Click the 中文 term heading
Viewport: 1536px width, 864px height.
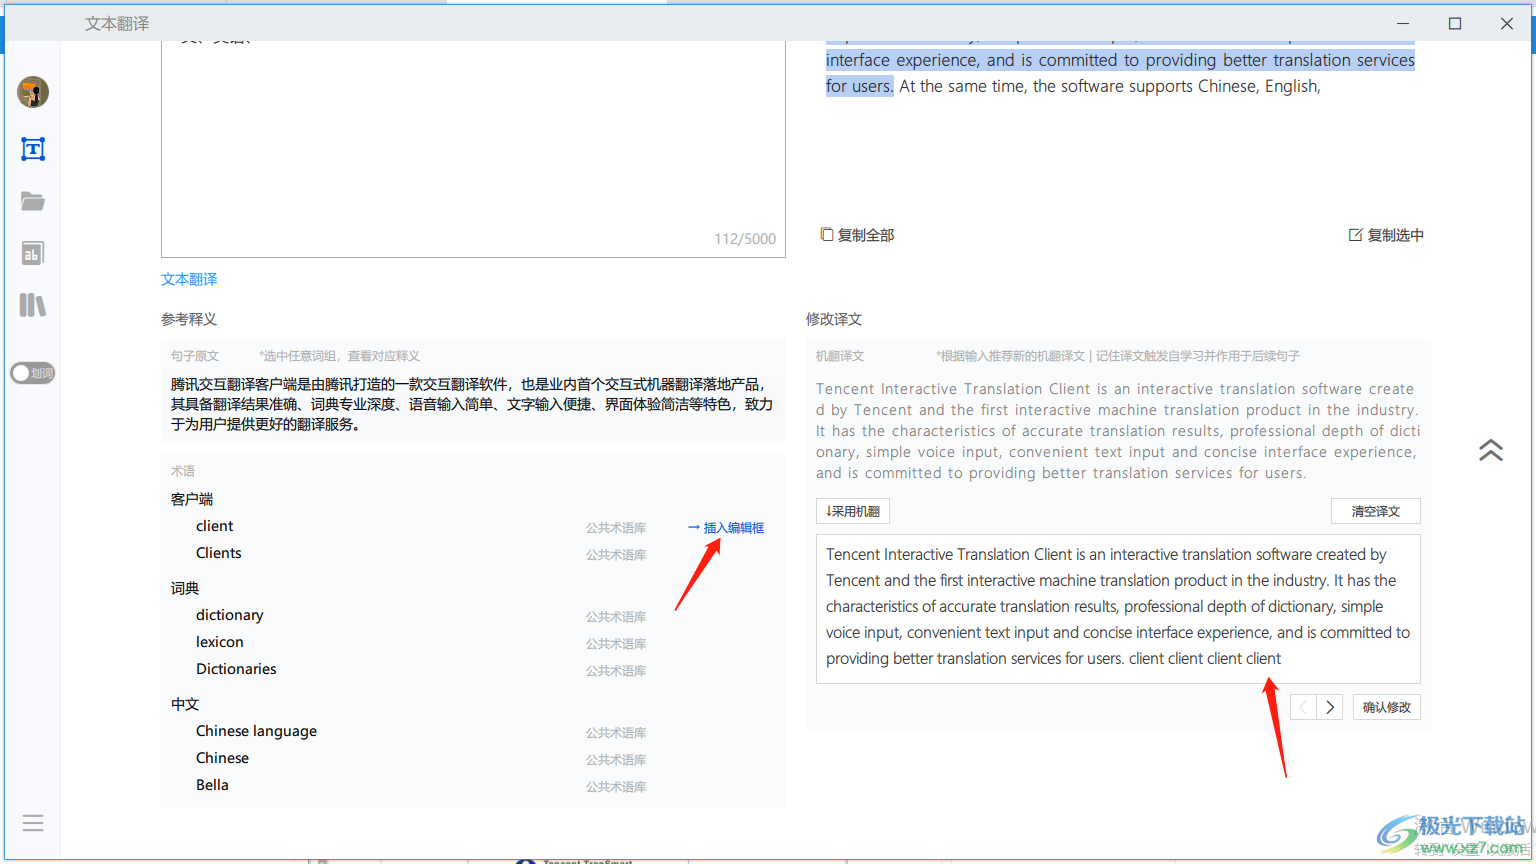coord(185,704)
